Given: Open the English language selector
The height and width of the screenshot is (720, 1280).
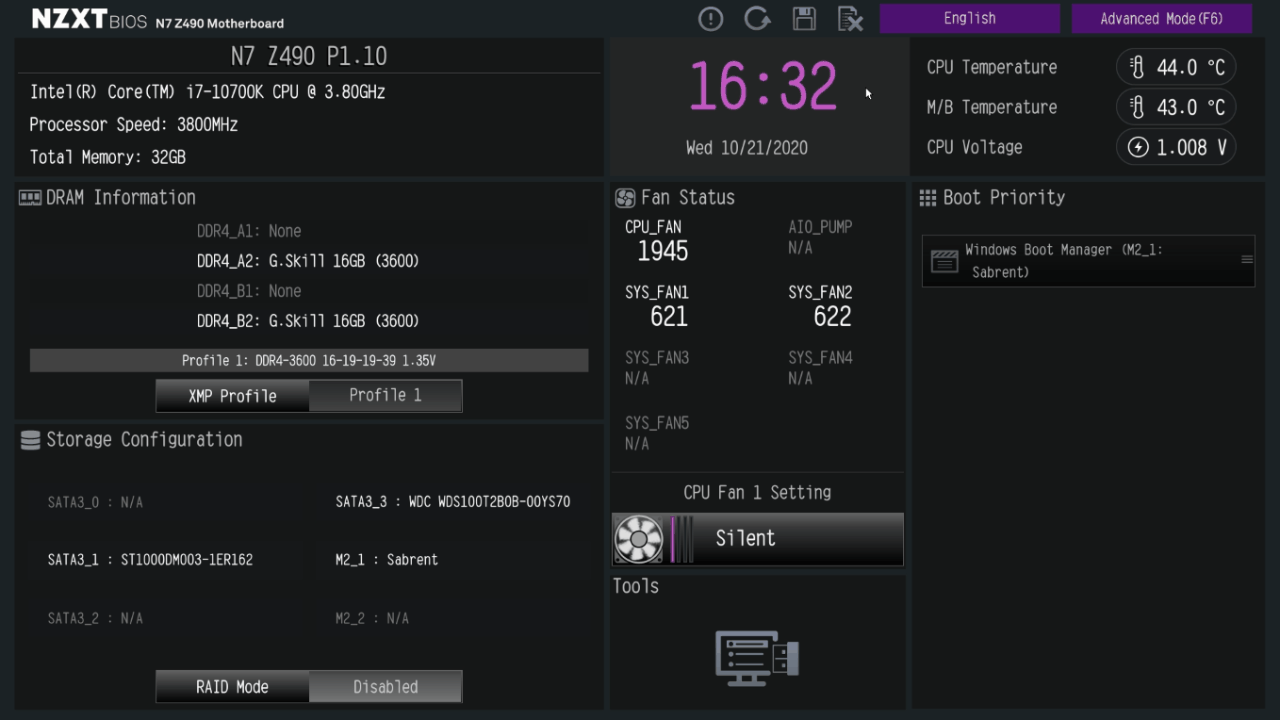Looking at the screenshot, I should click(x=969, y=18).
